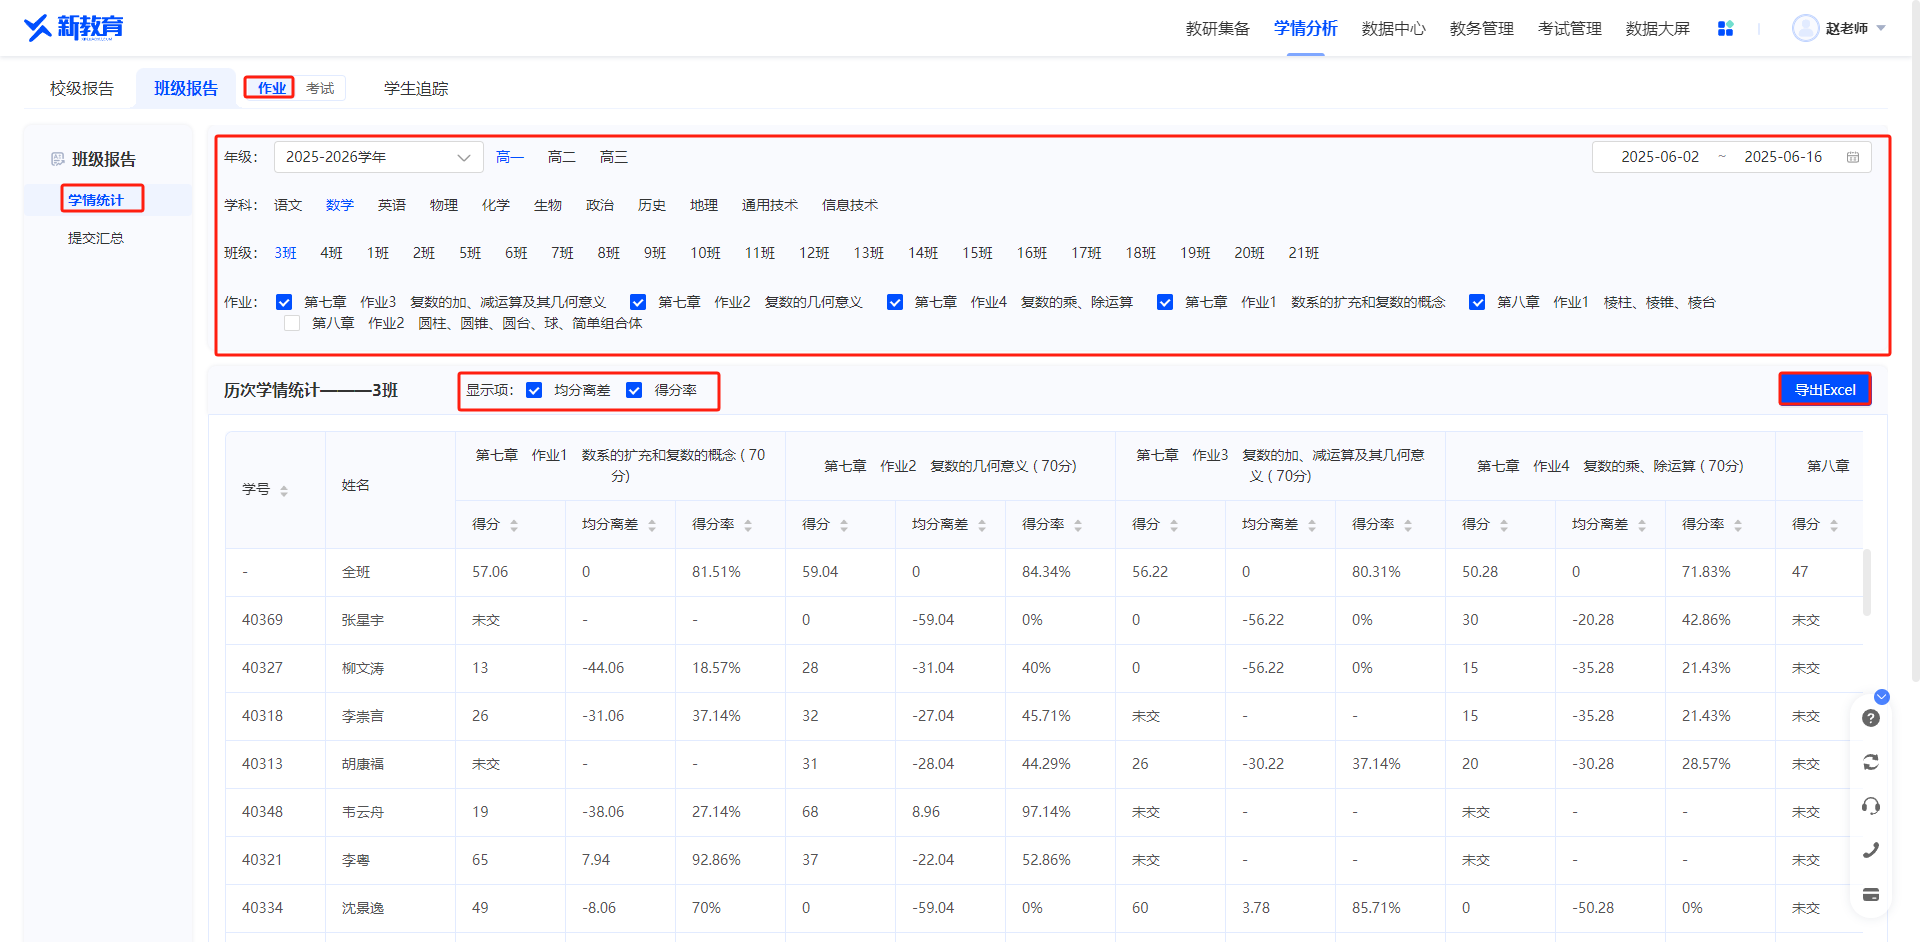Click the user avatar icon
The height and width of the screenshot is (942, 1920).
(x=1805, y=28)
